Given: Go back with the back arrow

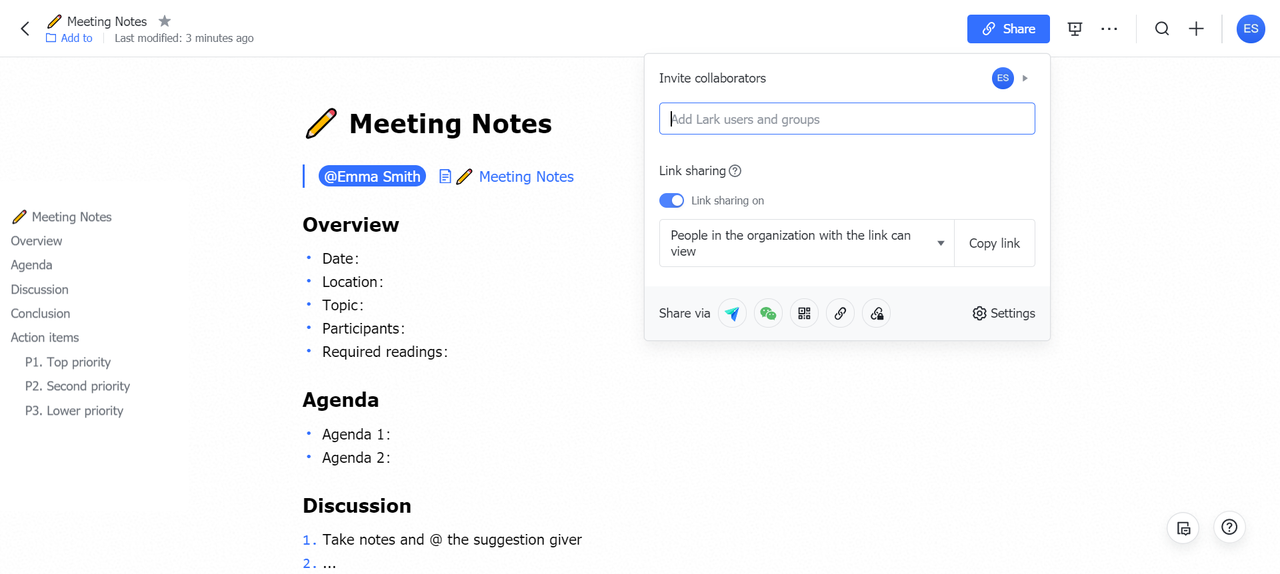Looking at the screenshot, I should point(25,29).
